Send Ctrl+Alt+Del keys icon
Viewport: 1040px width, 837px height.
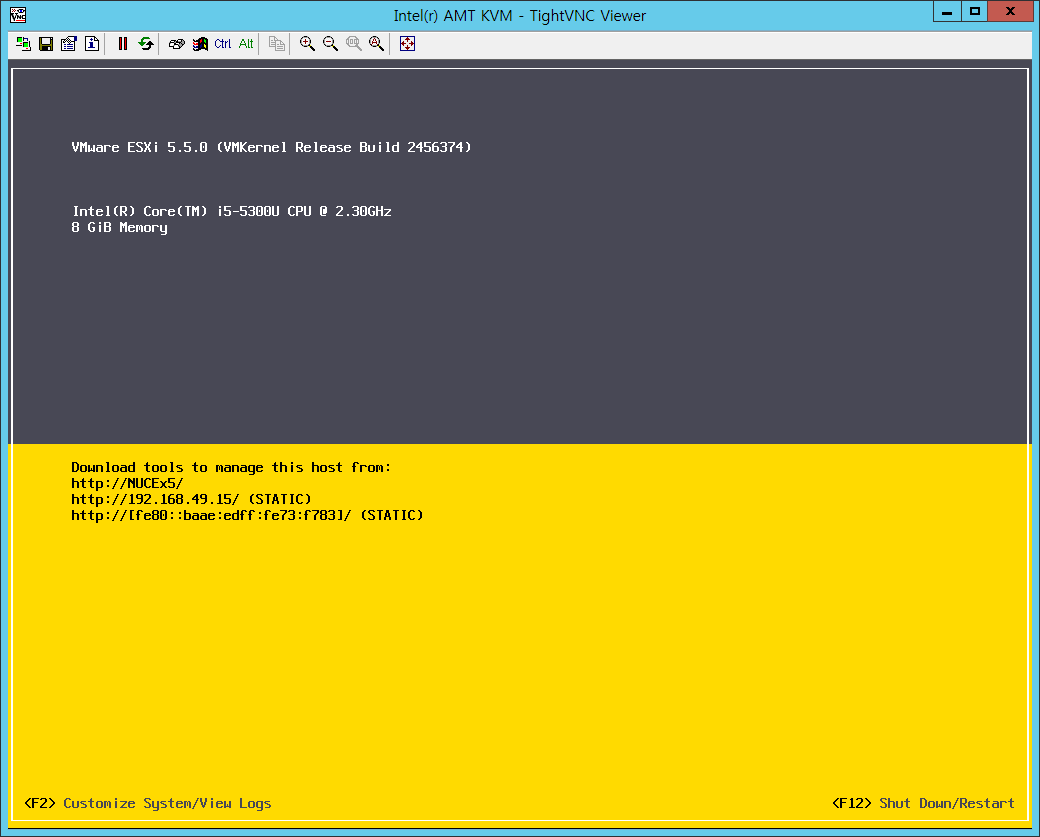coord(176,44)
